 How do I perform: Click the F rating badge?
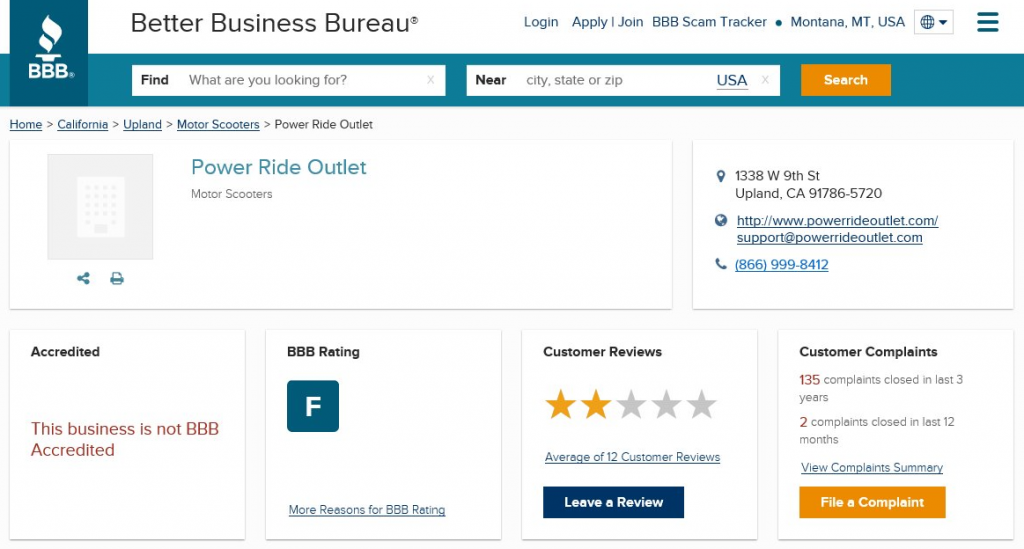click(313, 406)
